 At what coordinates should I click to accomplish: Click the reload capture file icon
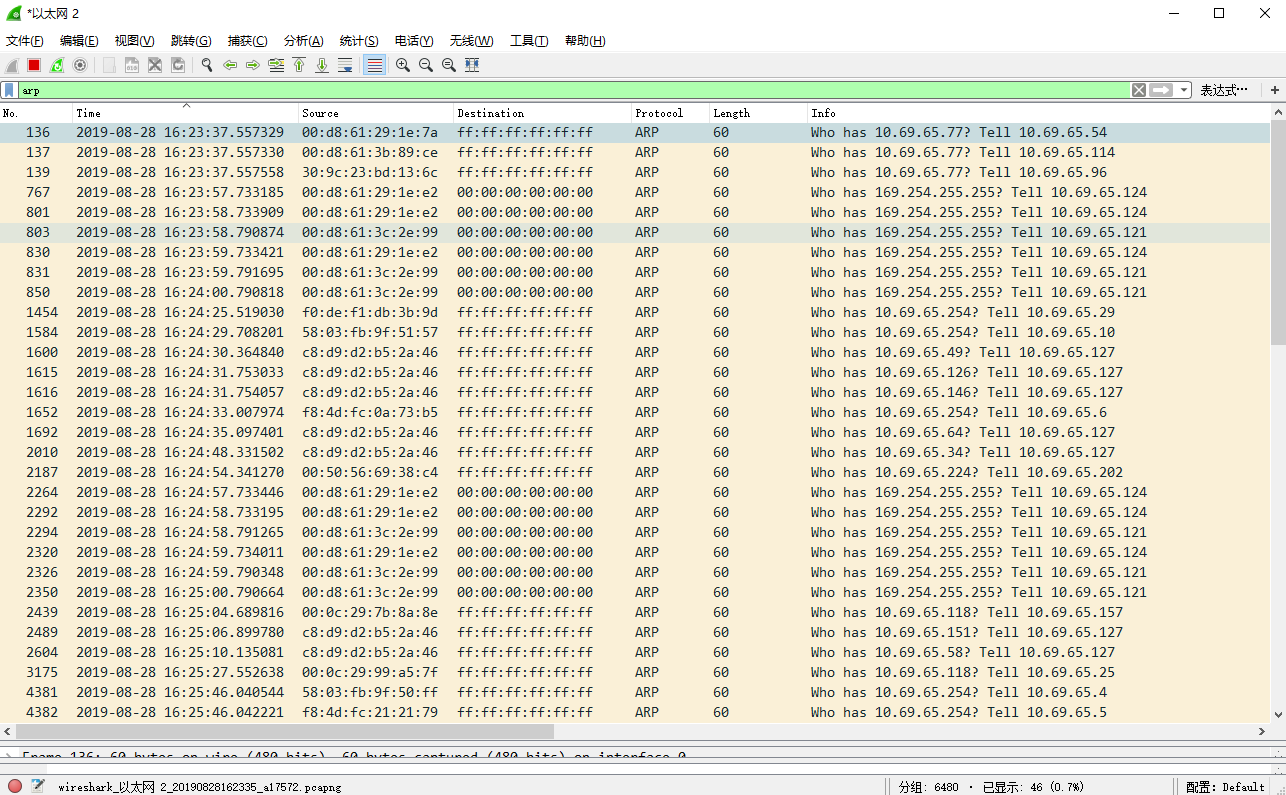pos(178,65)
